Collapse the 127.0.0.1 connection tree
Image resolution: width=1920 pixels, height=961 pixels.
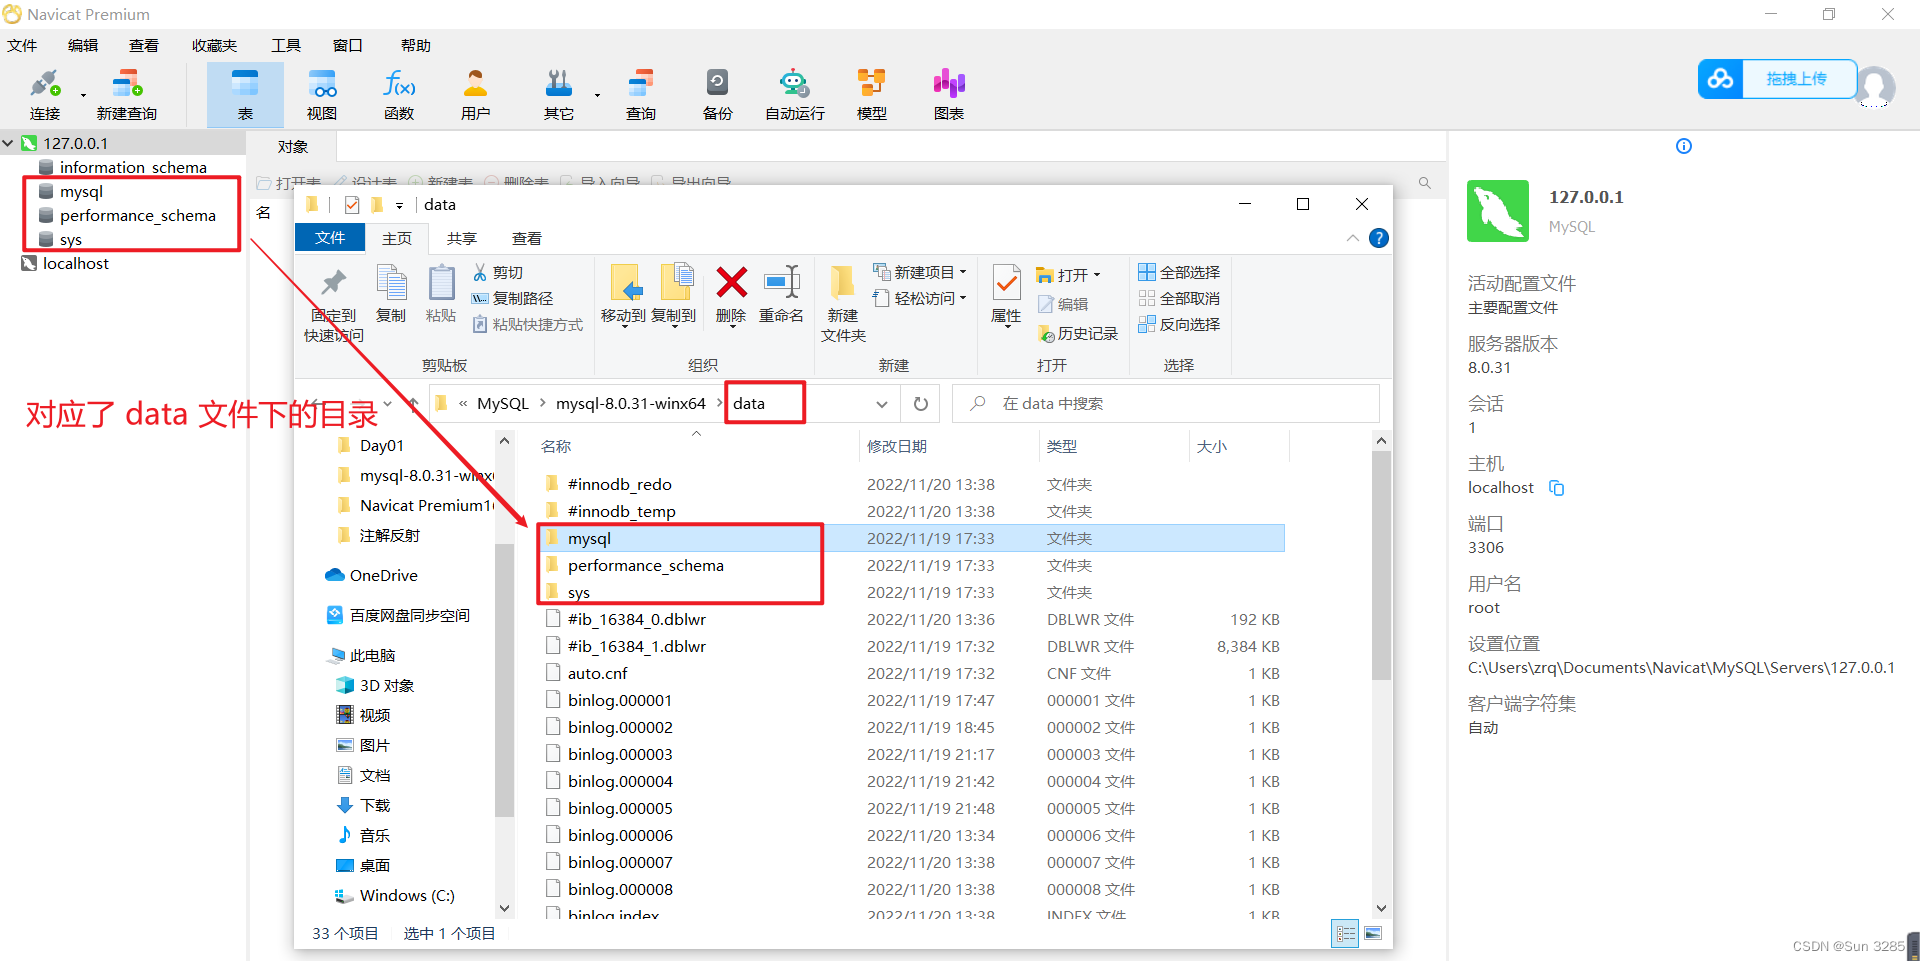[x=9, y=143]
